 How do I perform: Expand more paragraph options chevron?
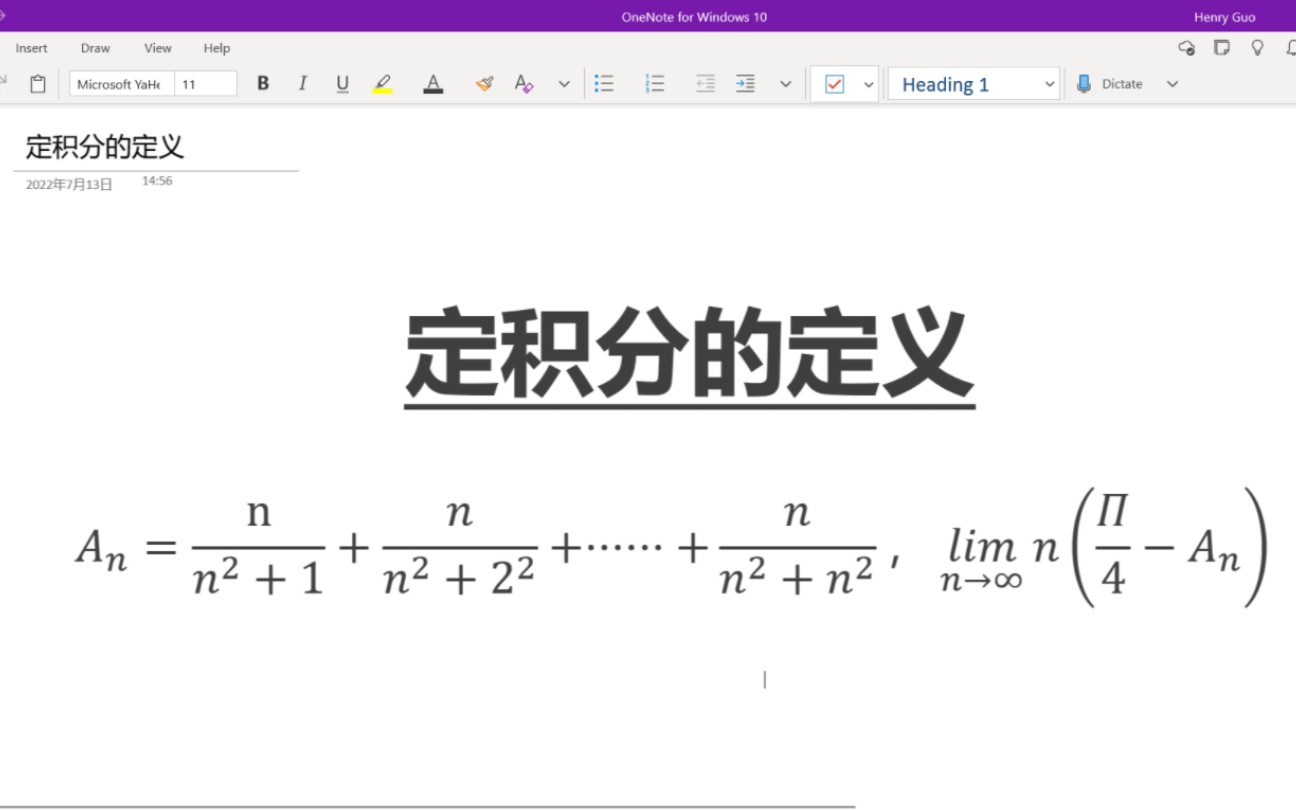786,84
